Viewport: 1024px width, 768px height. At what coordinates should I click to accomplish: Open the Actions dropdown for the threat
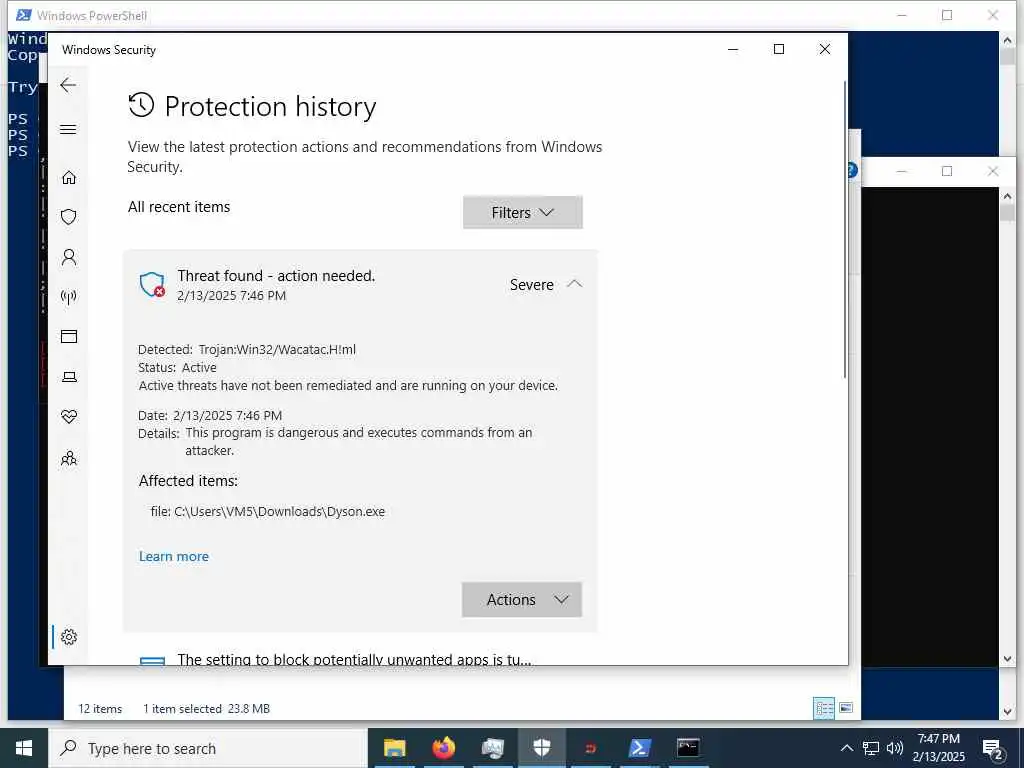pos(522,600)
